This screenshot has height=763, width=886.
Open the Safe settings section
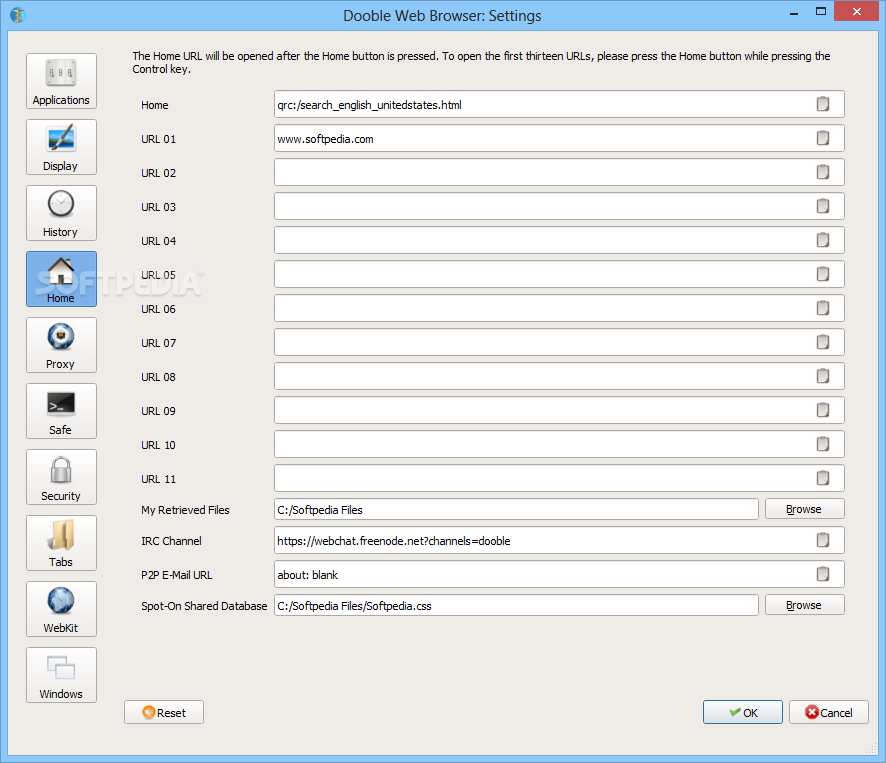pyautogui.click(x=61, y=411)
